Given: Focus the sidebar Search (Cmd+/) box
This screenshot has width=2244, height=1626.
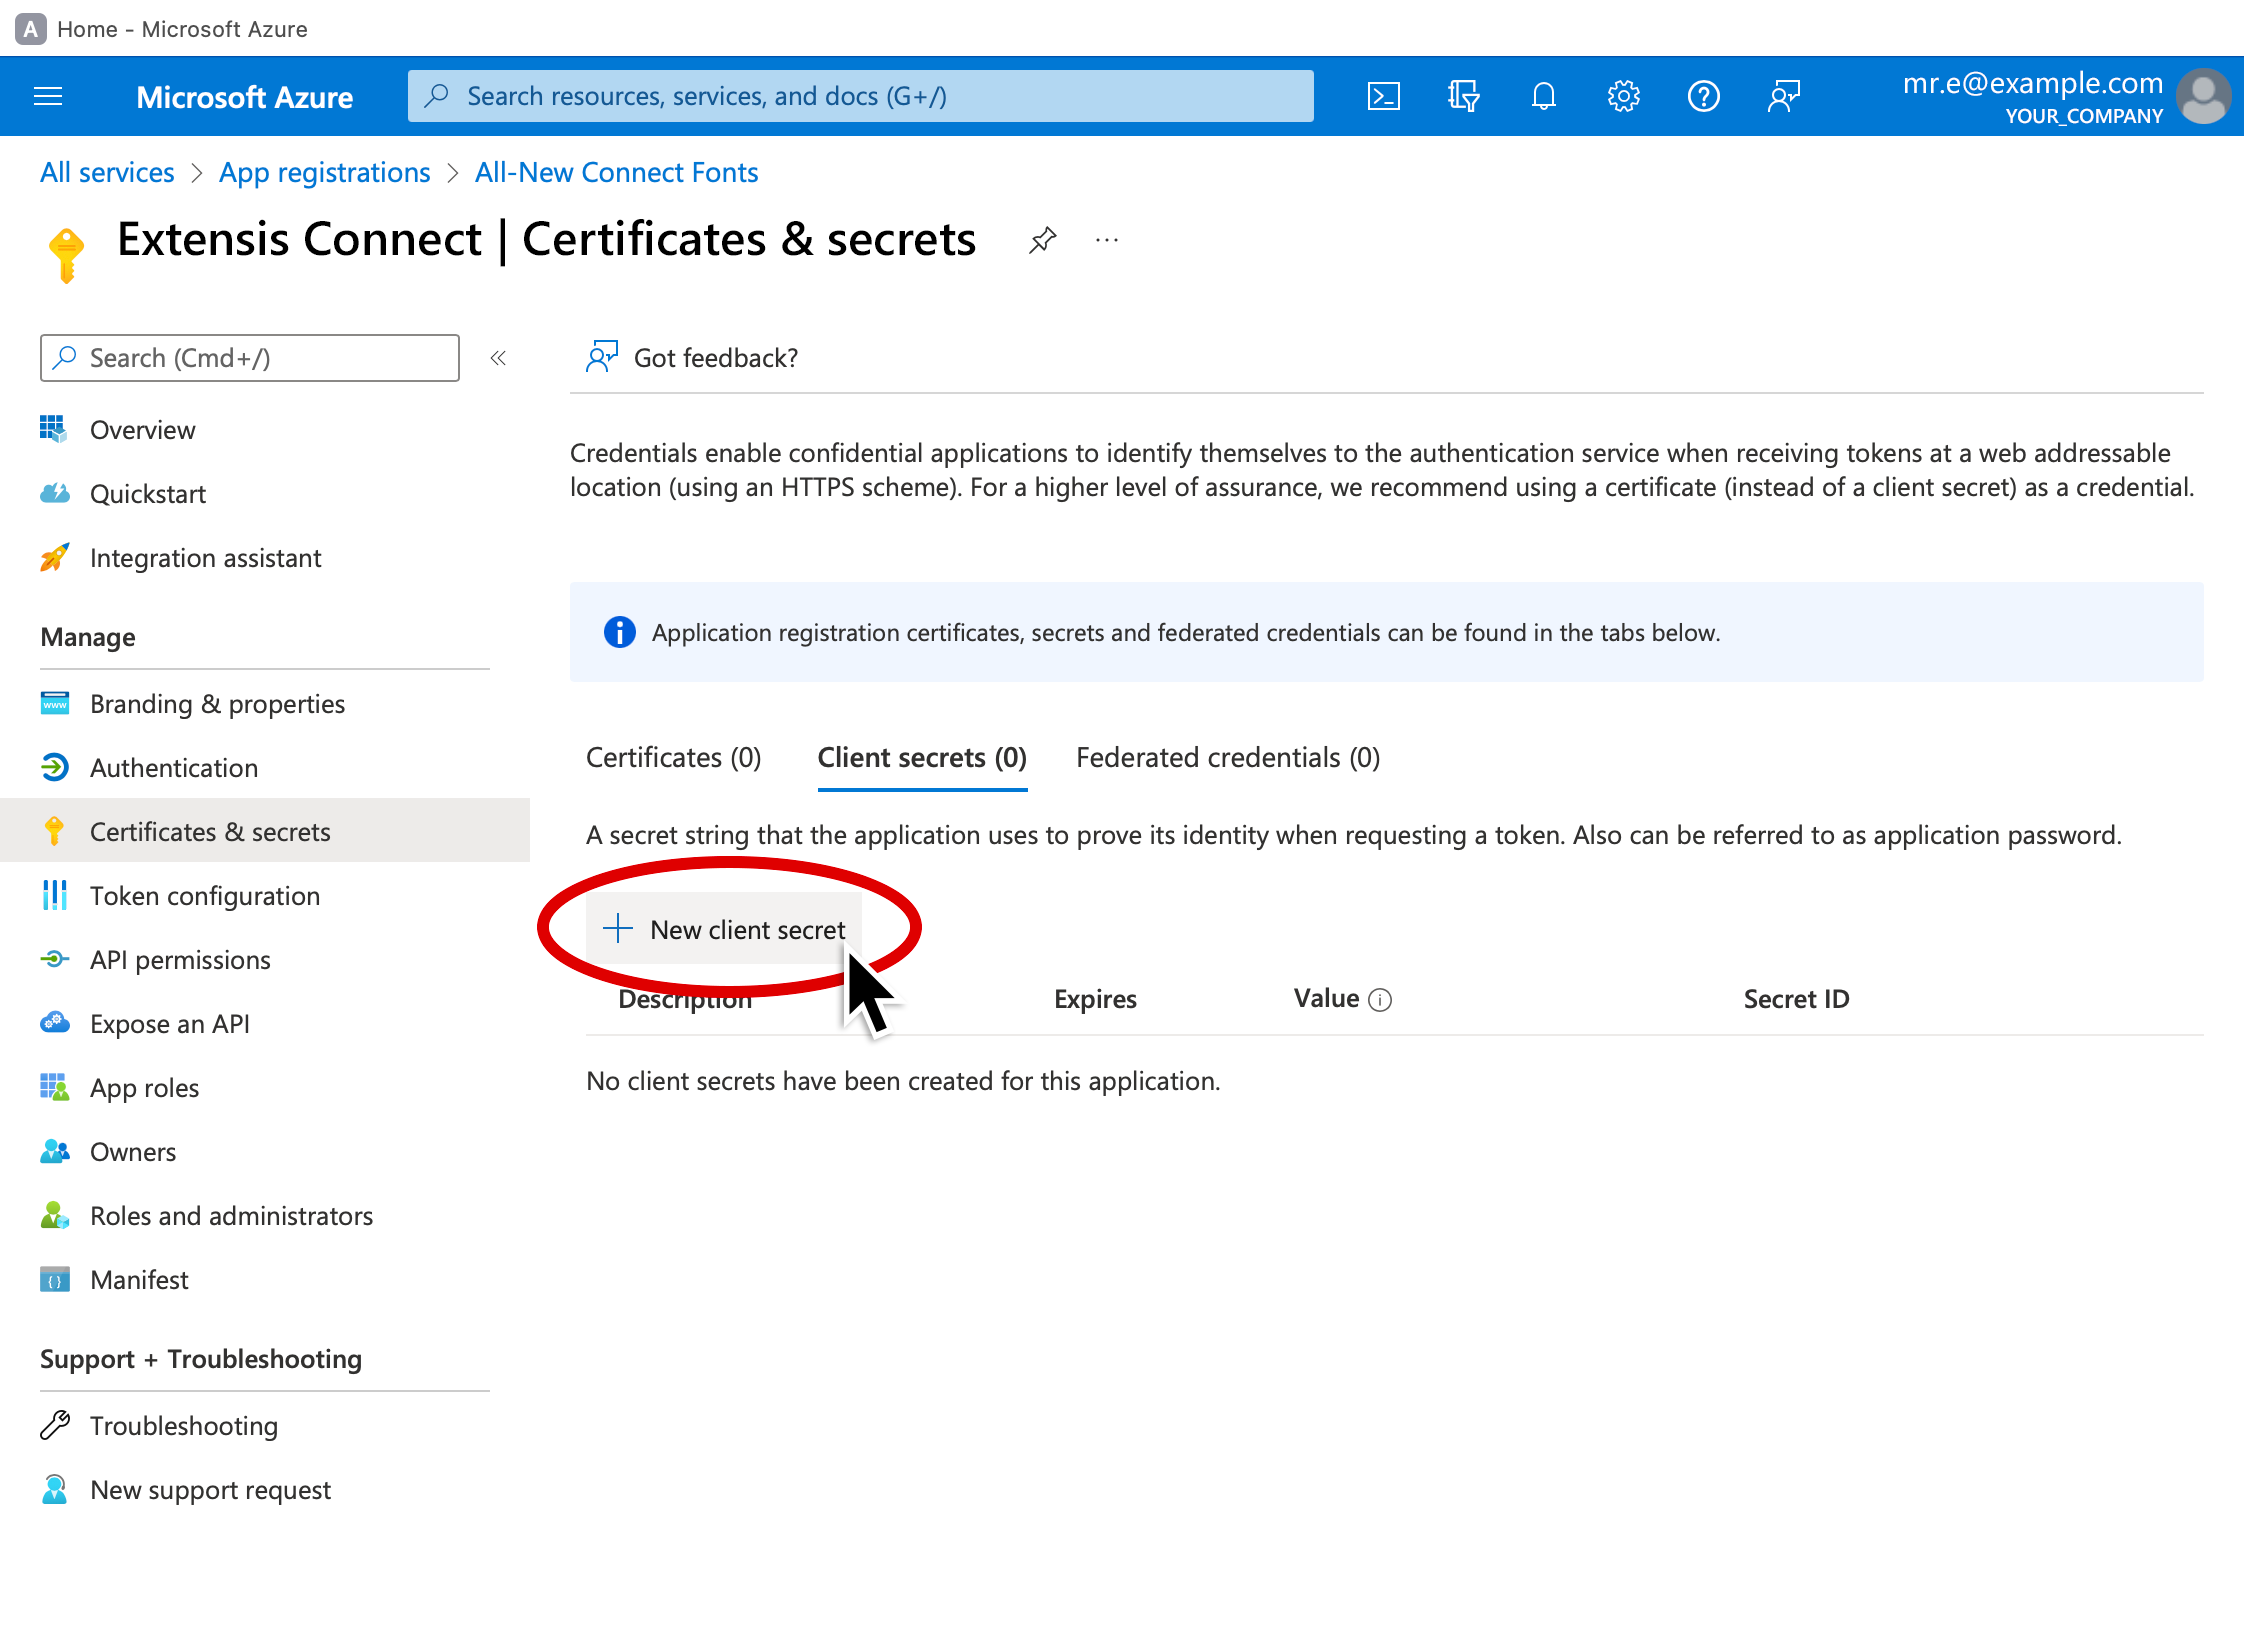Looking at the screenshot, I should pyautogui.click(x=250, y=358).
